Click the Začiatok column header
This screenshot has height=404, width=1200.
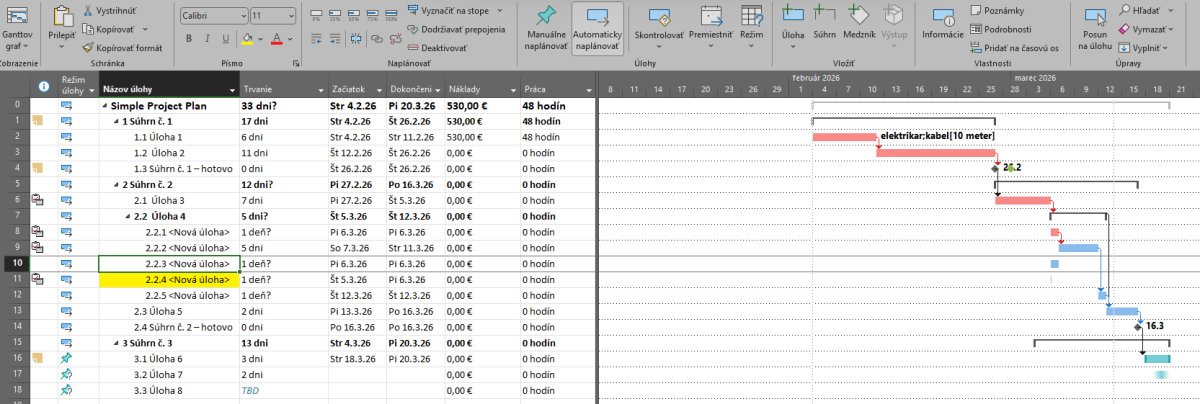pyautogui.click(x=356, y=84)
